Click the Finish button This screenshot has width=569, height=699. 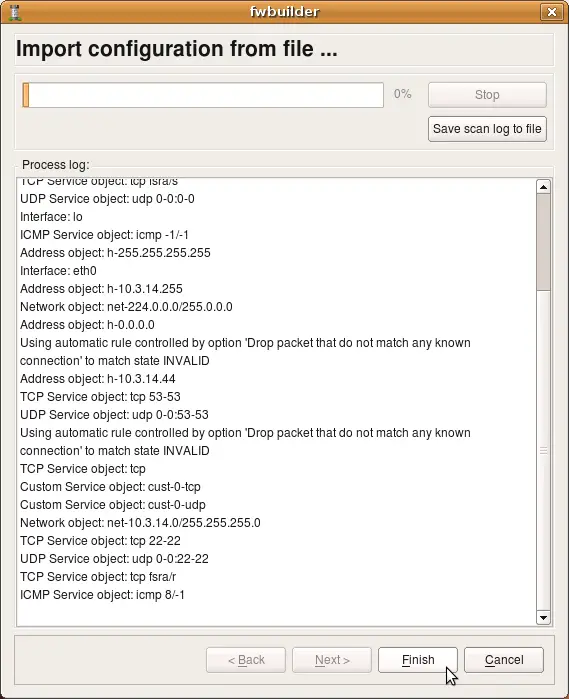(418, 660)
